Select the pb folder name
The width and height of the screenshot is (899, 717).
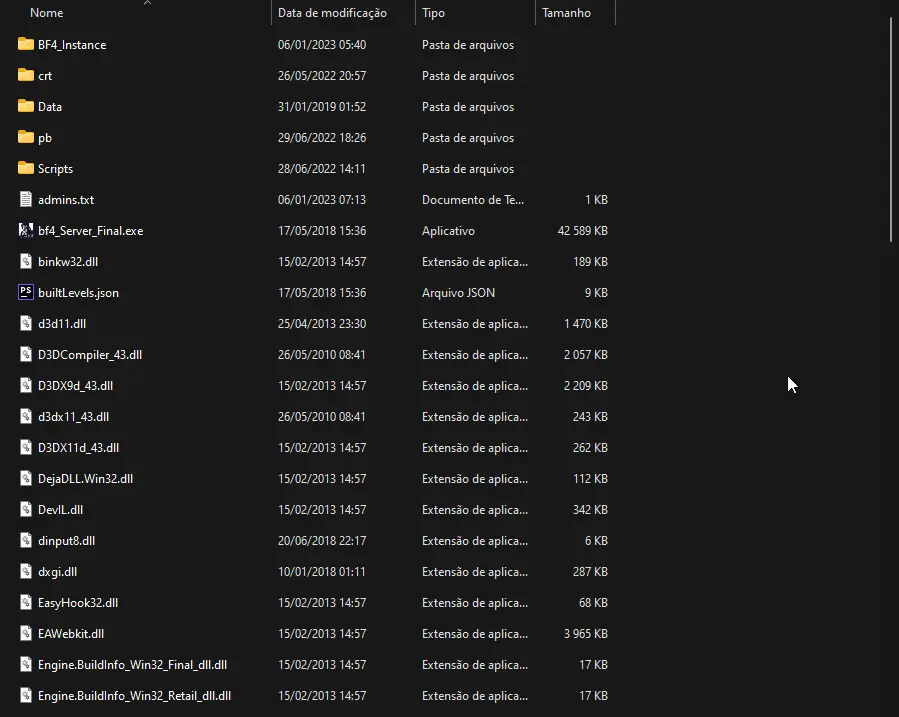(x=45, y=138)
